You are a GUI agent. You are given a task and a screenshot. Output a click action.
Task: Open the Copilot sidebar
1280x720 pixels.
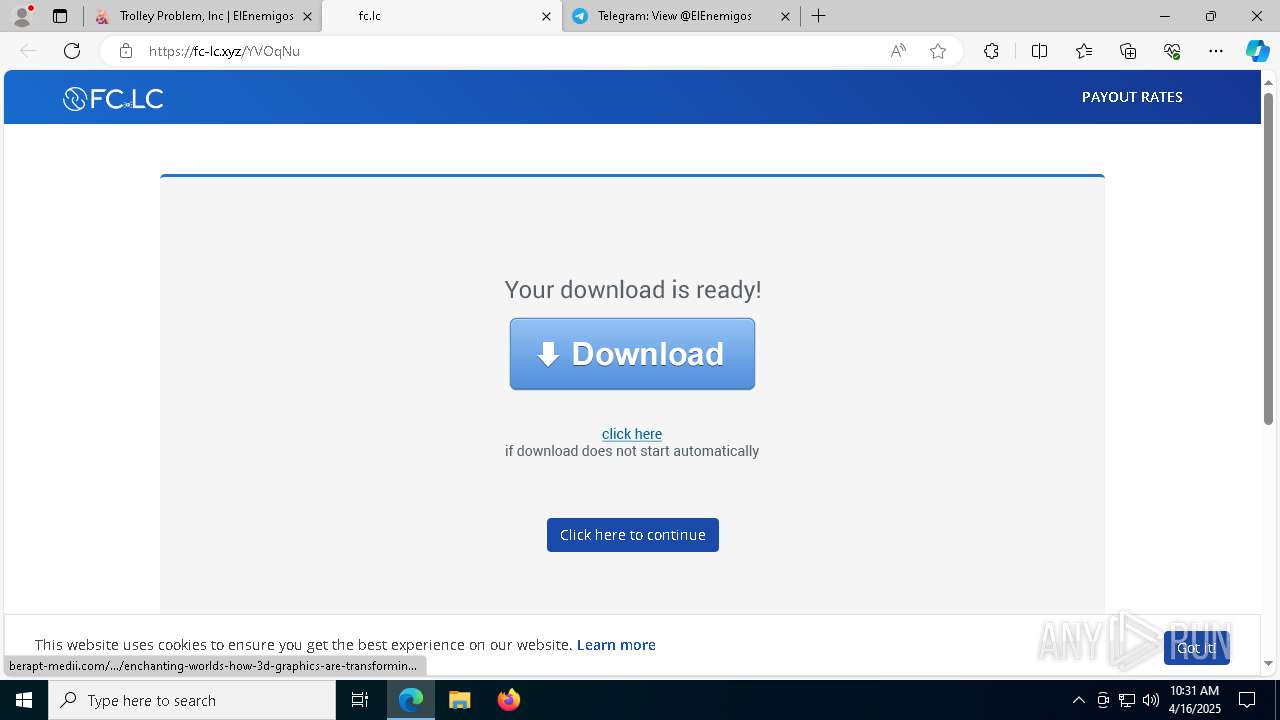point(1257,51)
